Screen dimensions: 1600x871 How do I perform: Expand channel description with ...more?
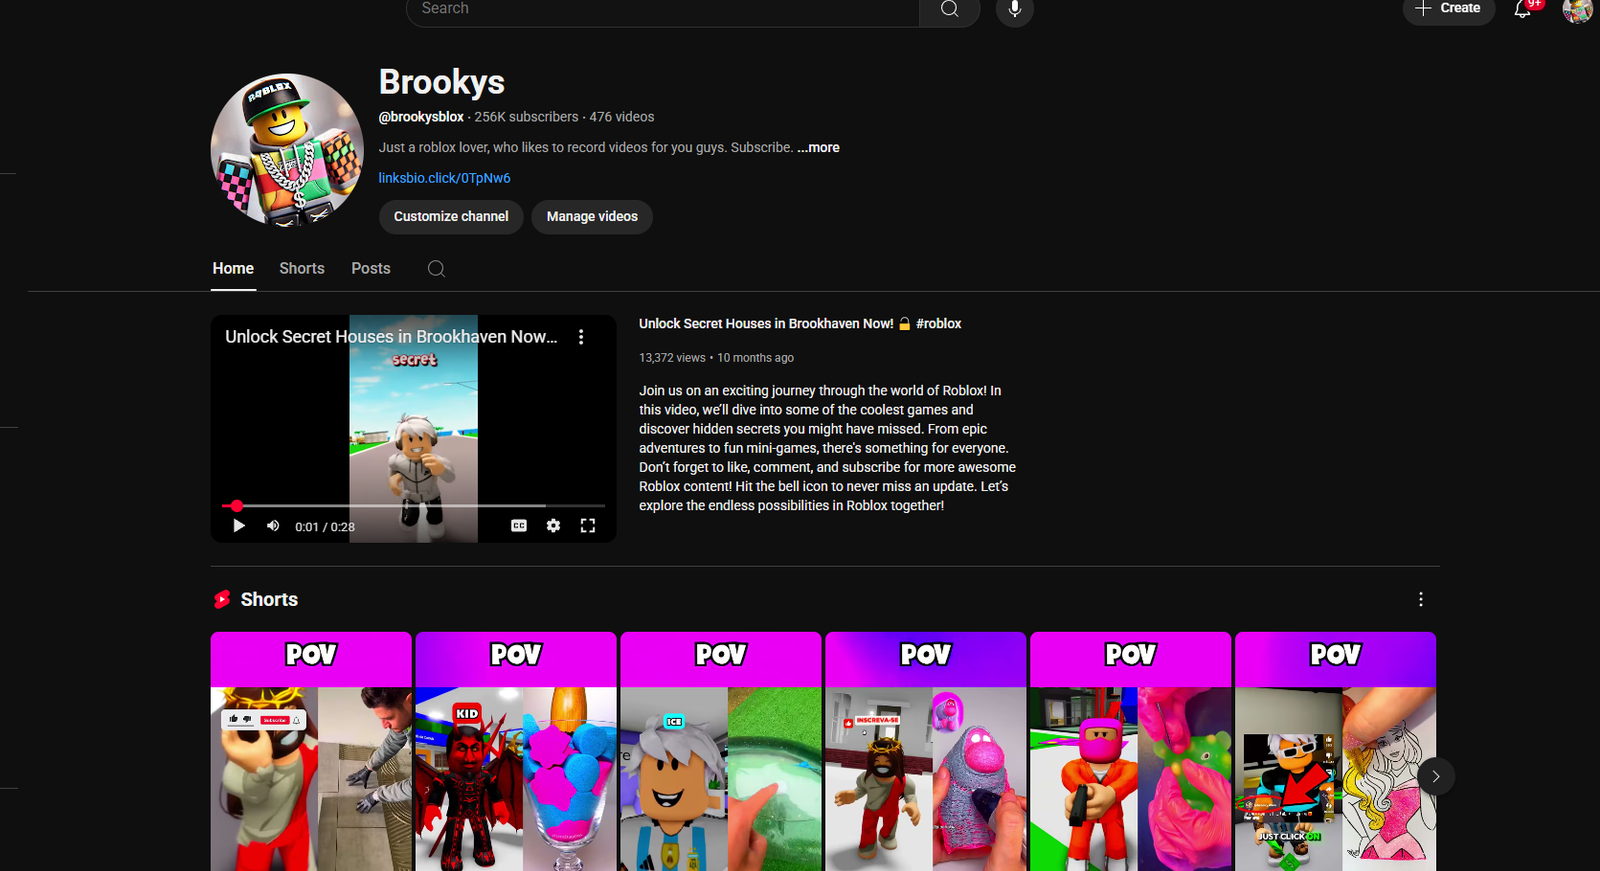point(818,147)
